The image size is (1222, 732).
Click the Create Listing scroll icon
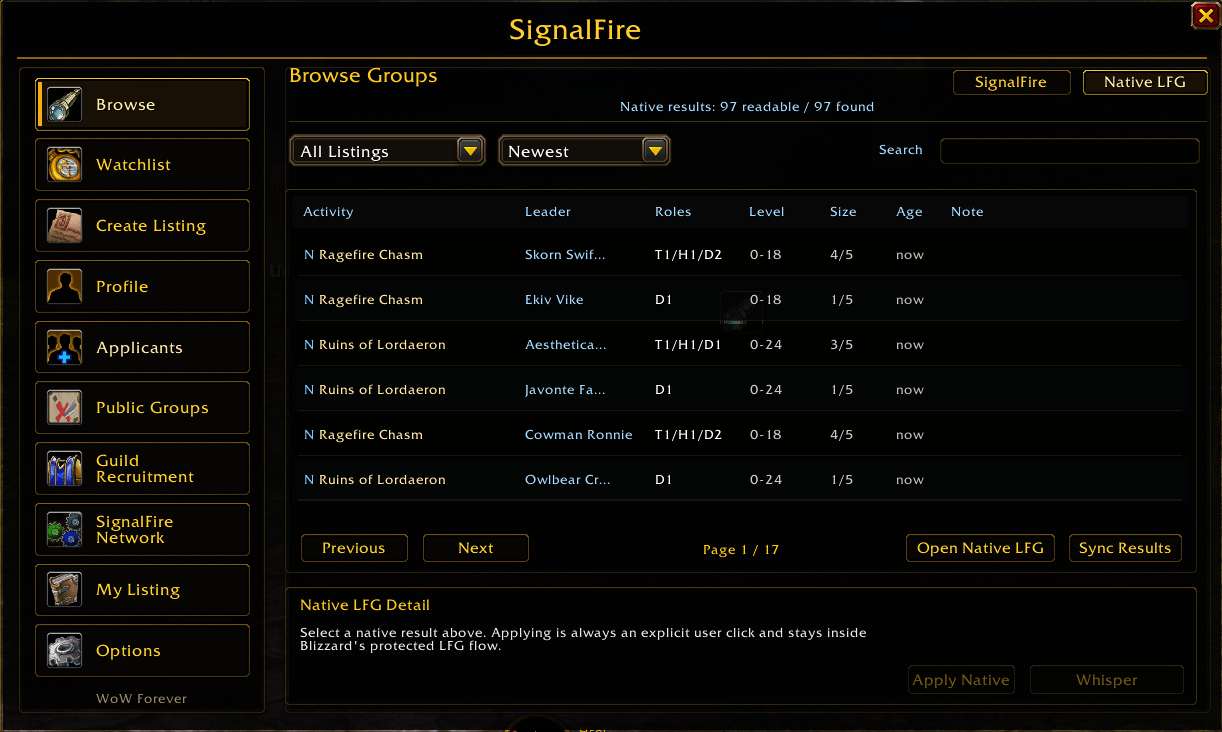pos(65,226)
